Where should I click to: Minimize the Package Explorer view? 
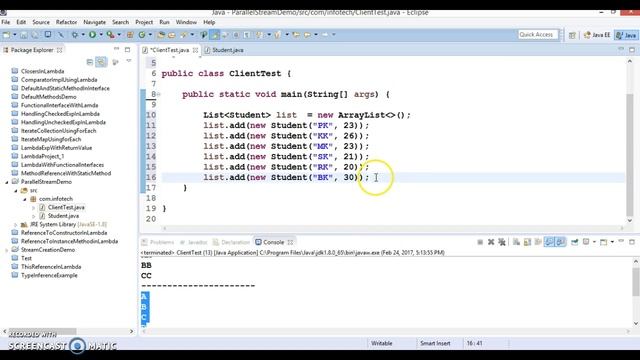coord(116,49)
